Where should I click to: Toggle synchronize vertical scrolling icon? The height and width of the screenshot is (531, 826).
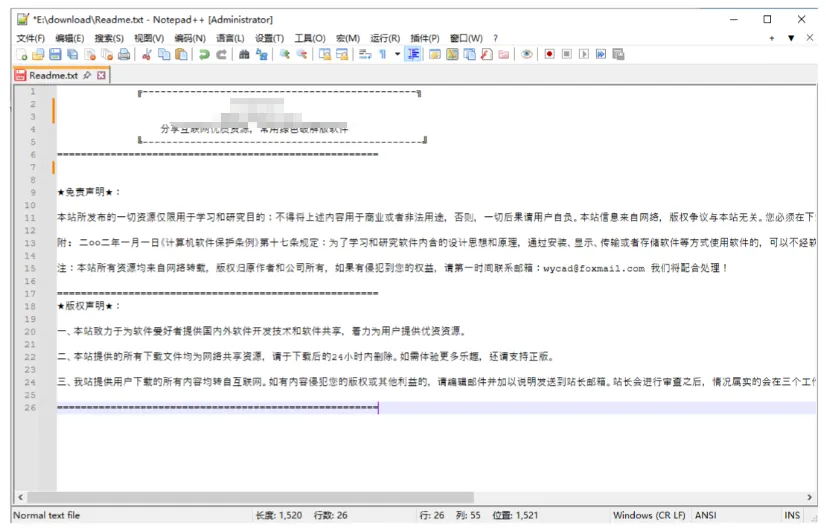click(x=325, y=54)
